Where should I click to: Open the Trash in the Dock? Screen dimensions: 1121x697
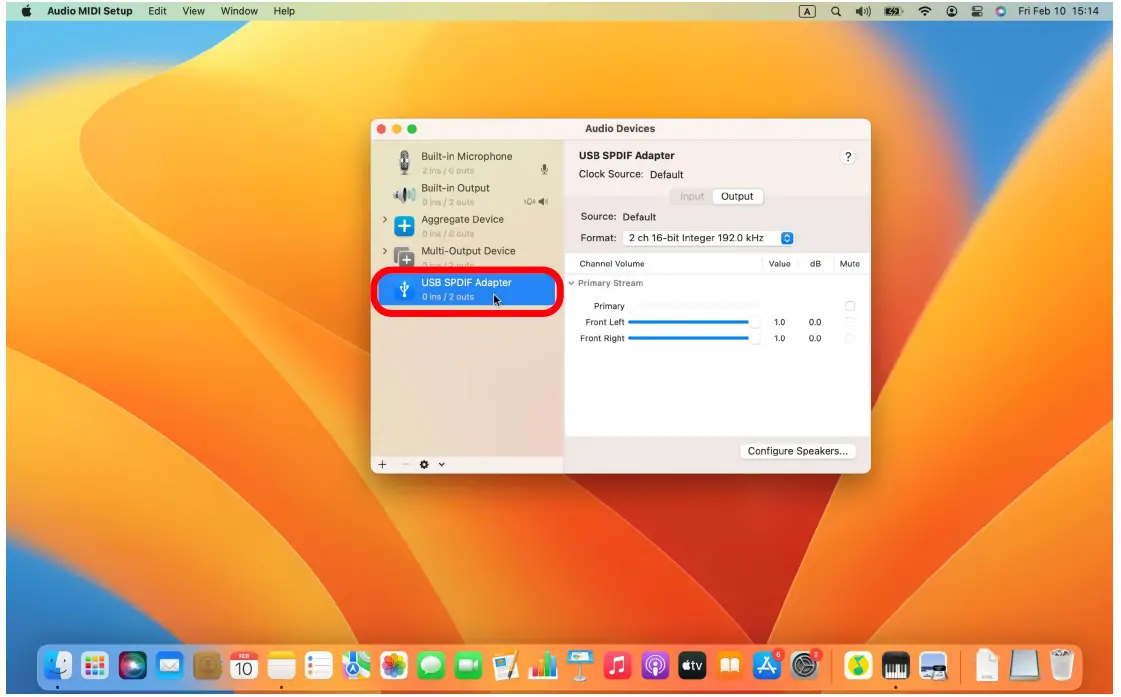1062,665
